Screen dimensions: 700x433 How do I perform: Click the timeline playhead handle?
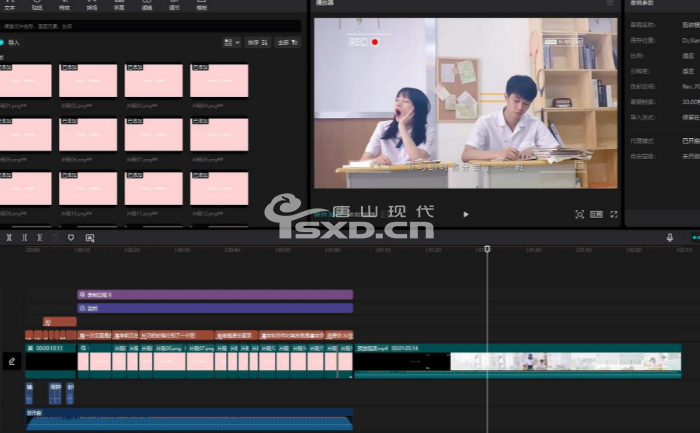point(487,249)
